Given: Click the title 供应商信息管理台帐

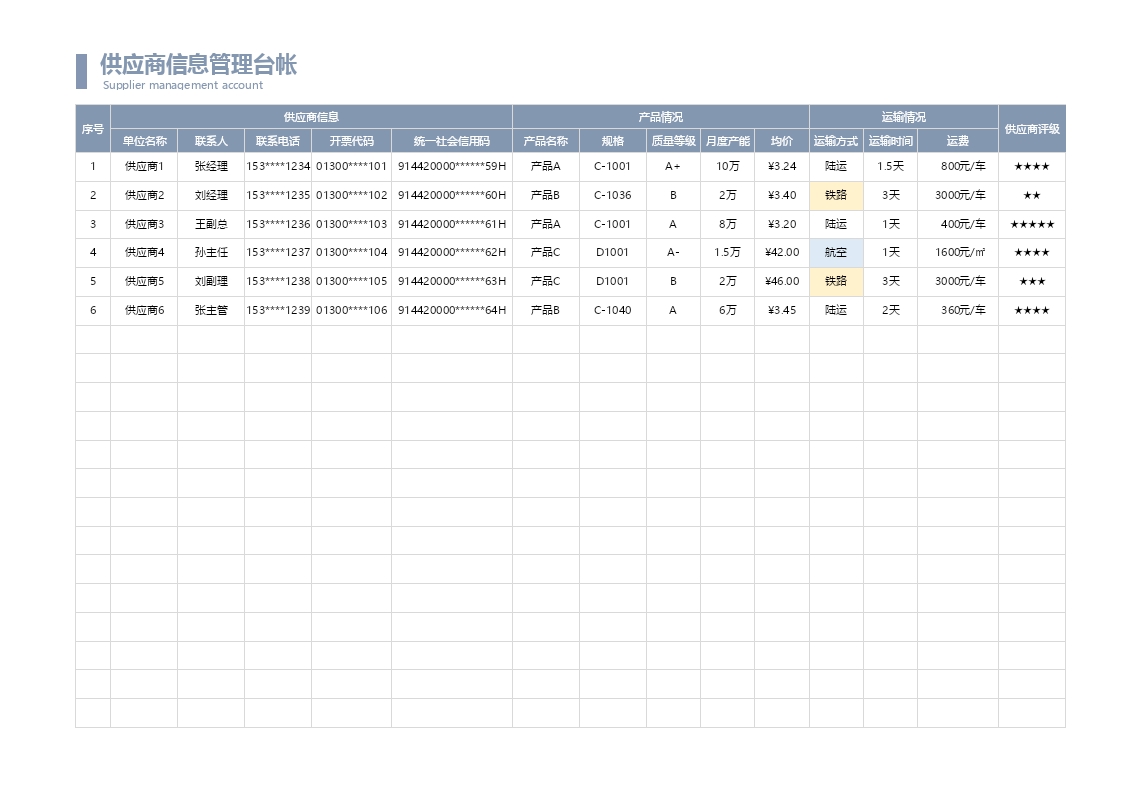Looking at the screenshot, I should tap(198, 64).
